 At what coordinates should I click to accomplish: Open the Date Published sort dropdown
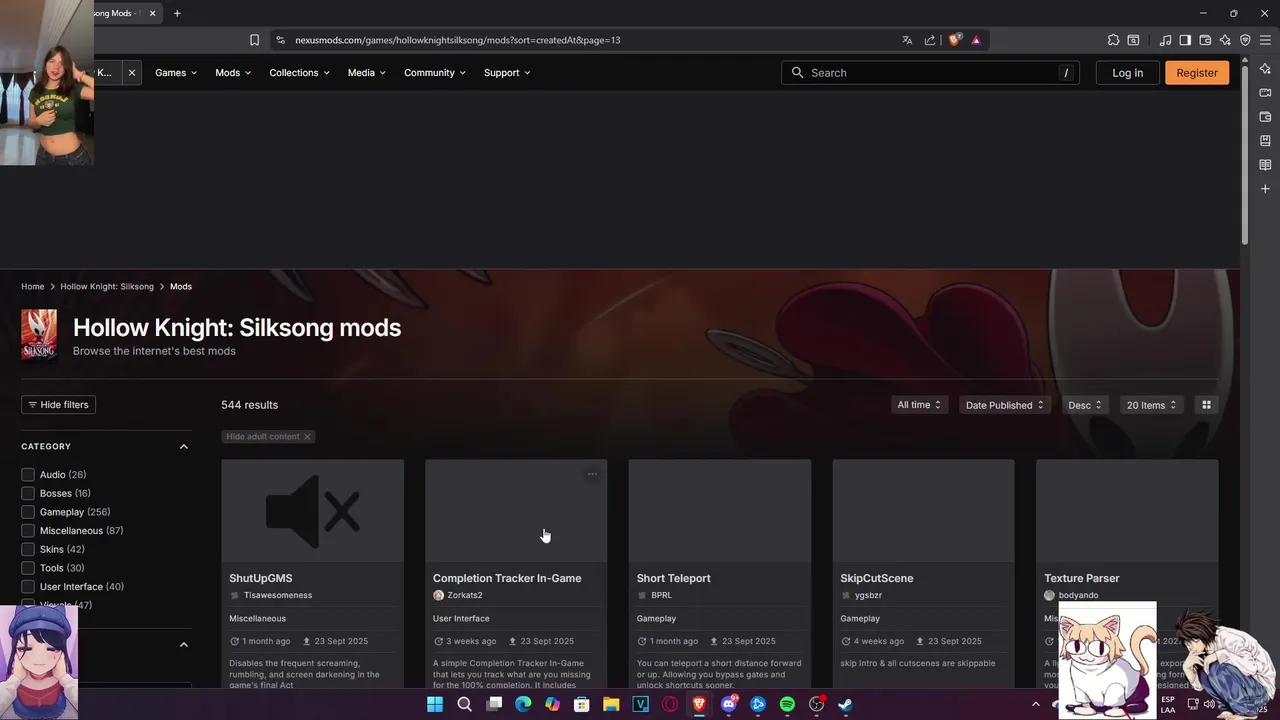[1005, 405]
